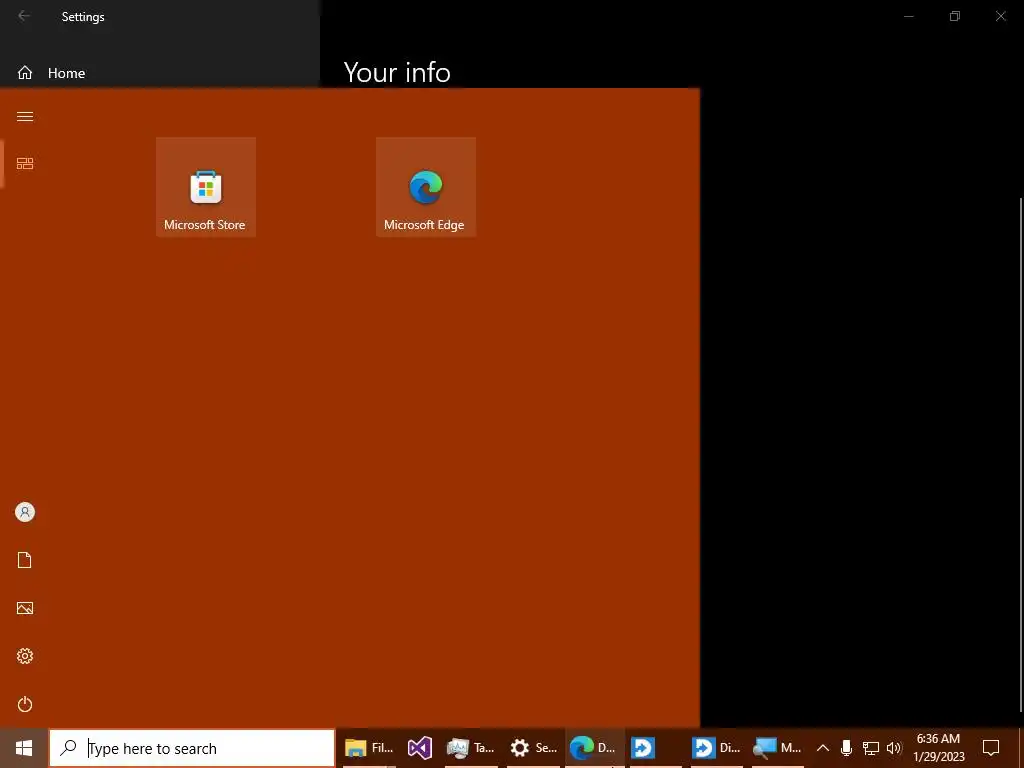The width and height of the screenshot is (1024, 768).
Task: Open the Documents icon in Start sidebar
Action: 25,560
